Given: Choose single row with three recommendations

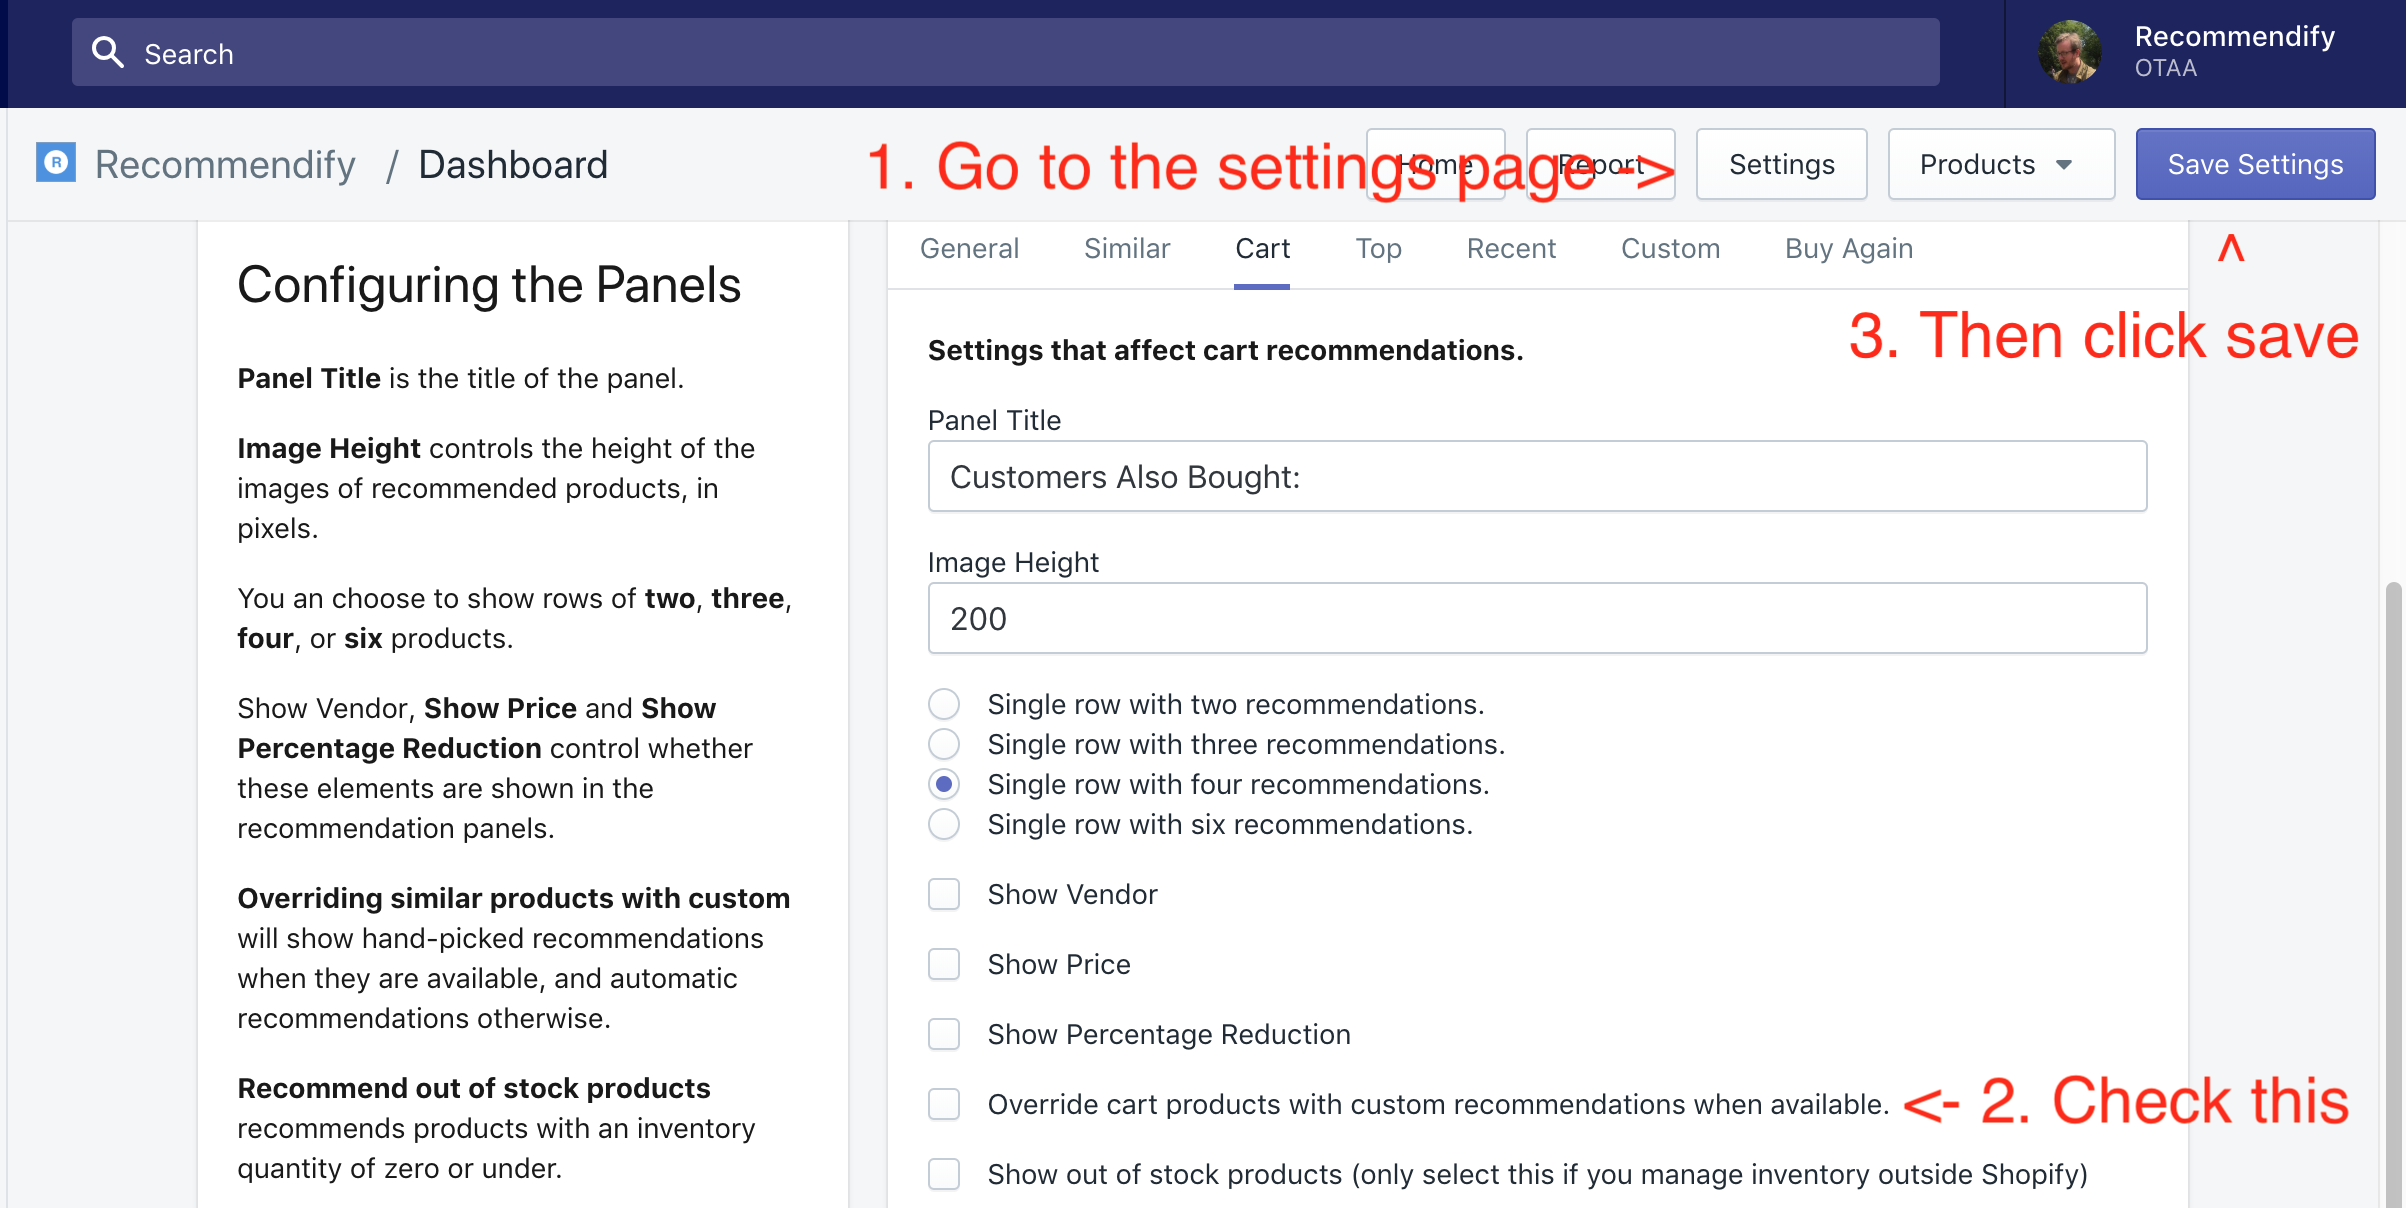Looking at the screenshot, I should point(943,745).
